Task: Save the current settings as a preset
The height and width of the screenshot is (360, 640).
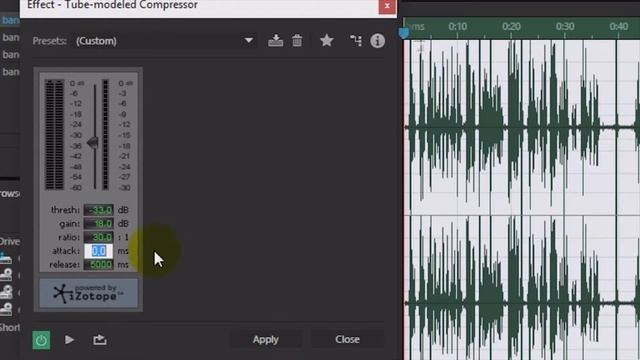Action: (x=276, y=40)
